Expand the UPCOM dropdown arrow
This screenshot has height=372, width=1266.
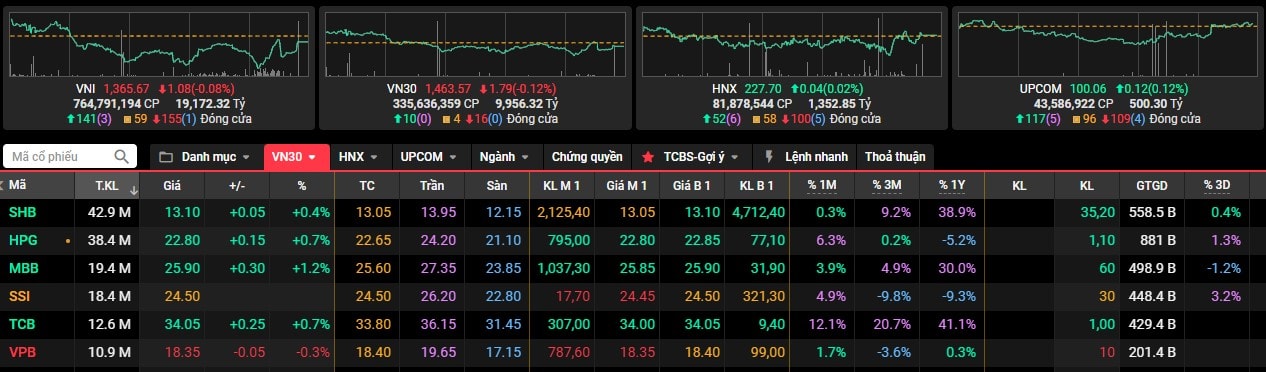coord(452,157)
